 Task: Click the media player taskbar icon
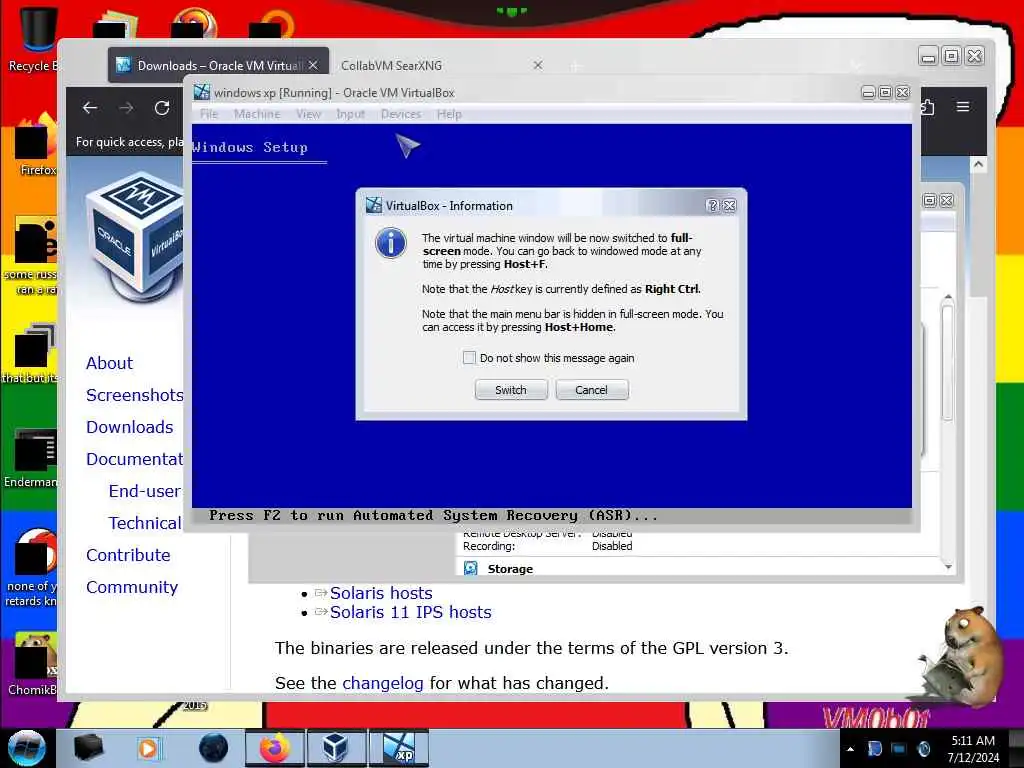[148, 748]
